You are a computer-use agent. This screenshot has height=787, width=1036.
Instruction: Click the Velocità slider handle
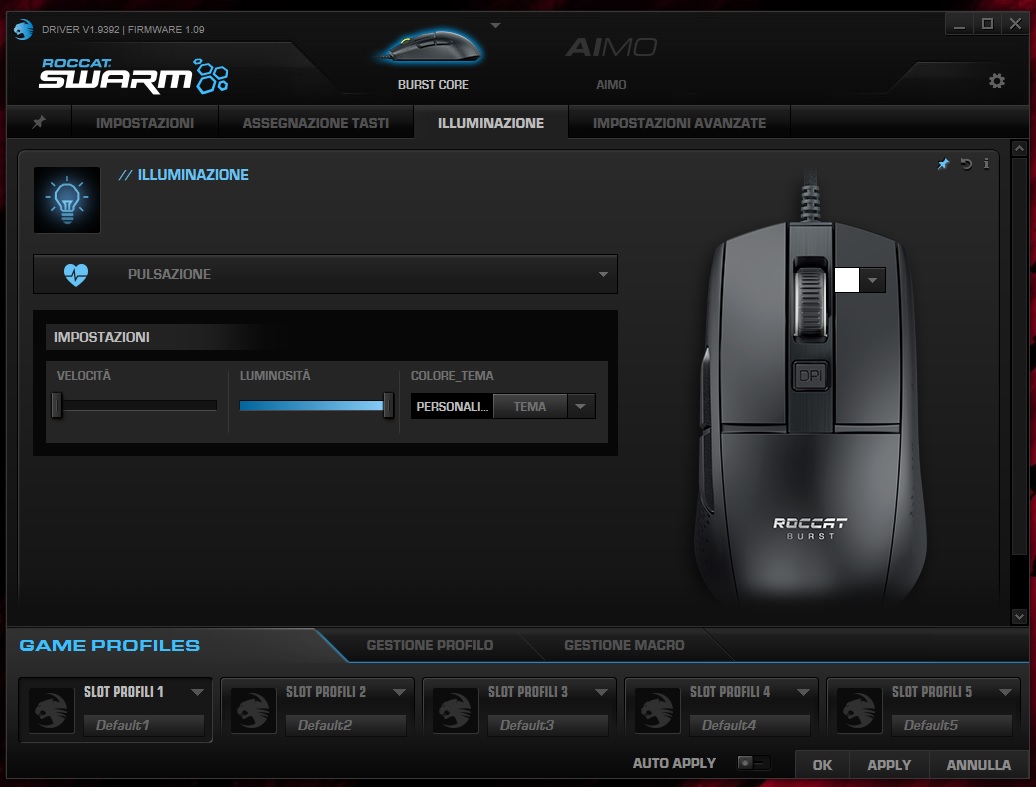point(57,405)
